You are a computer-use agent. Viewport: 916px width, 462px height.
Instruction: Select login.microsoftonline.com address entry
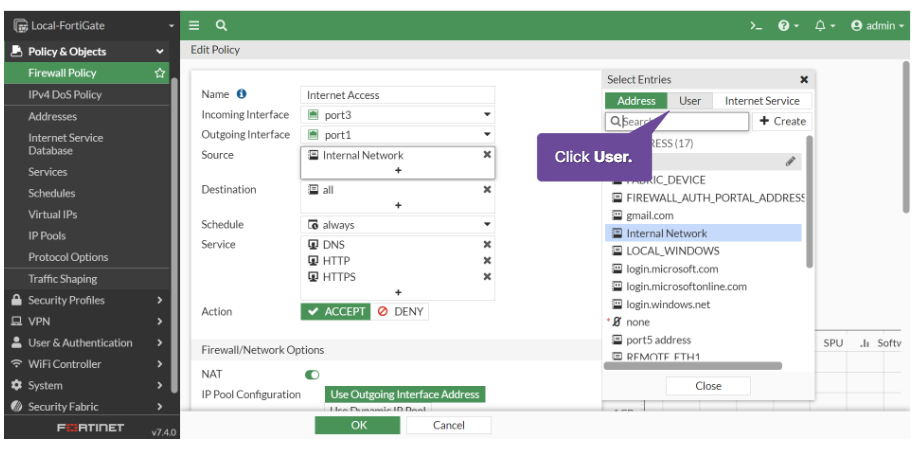click(703, 286)
